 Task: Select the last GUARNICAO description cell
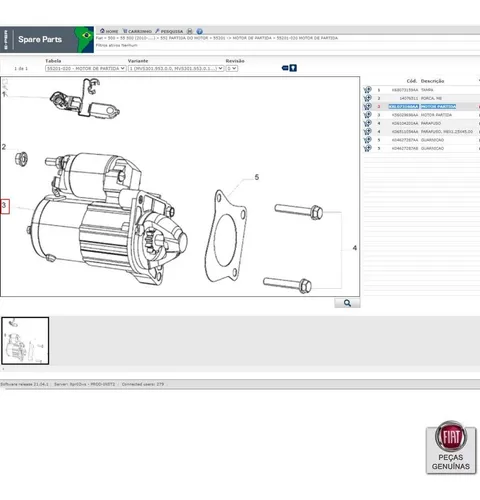click(x=432, y=148)
